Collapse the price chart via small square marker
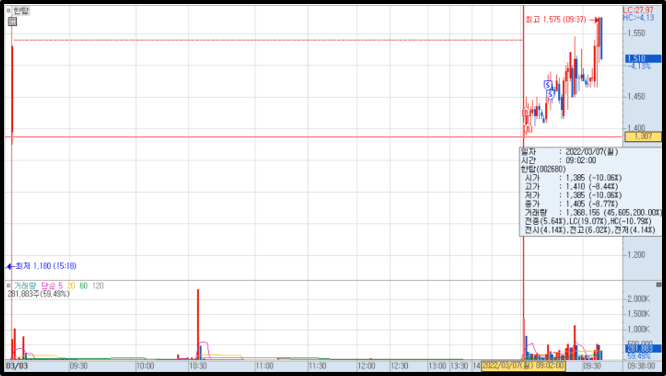This screenshot has width=666, height=376. pos(8,11)
